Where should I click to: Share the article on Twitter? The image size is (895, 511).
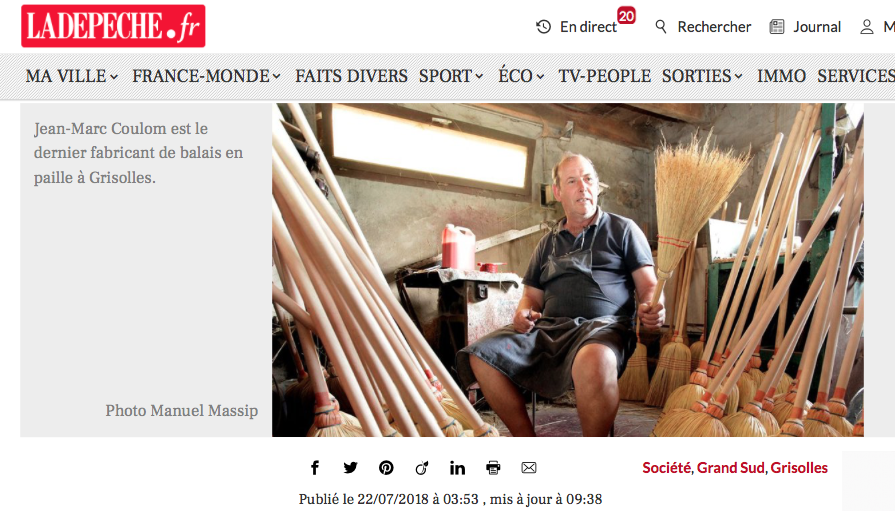(x=350, y=468)
